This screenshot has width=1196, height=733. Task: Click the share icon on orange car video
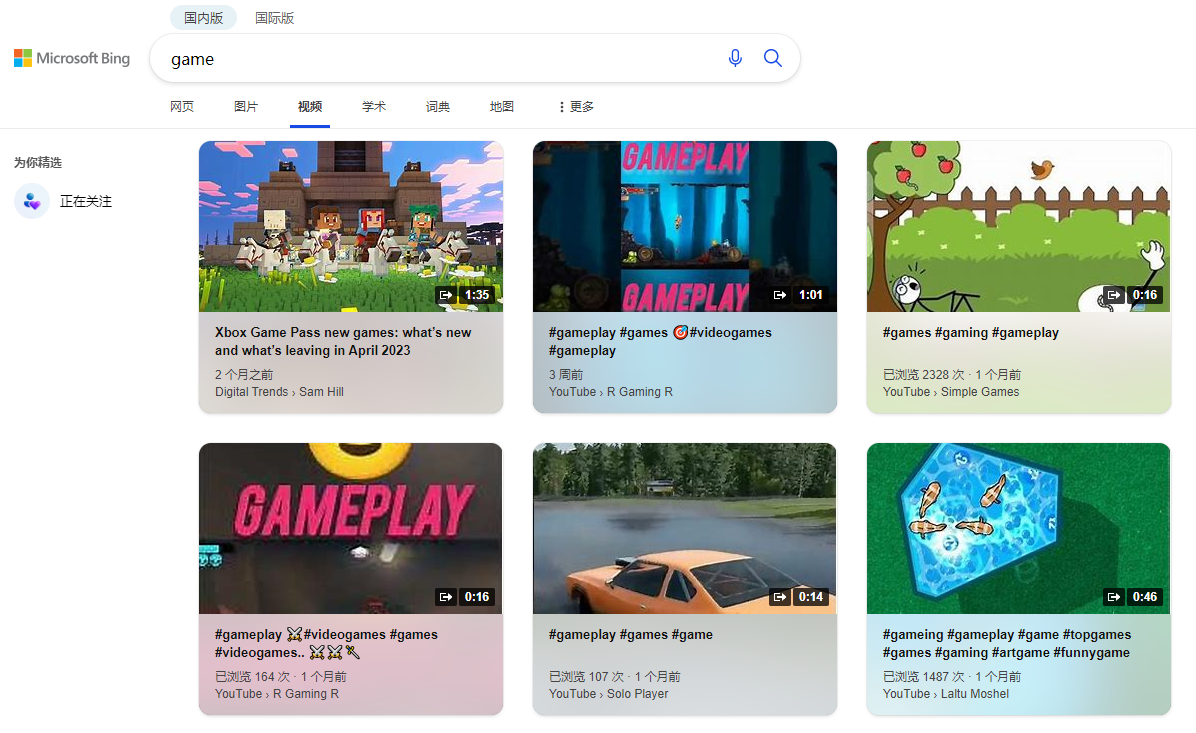[x=780, y=597]
